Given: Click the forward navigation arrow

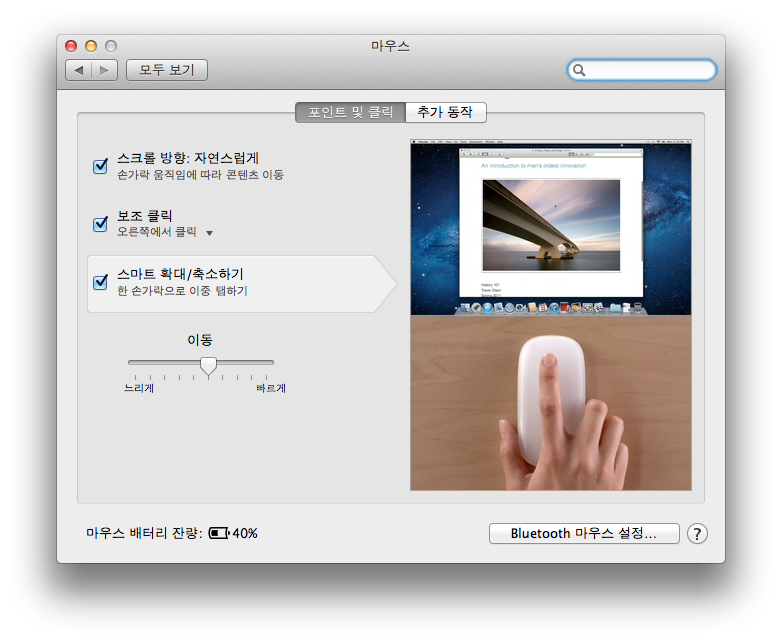Looking at the screenshot, I should 104,70.
